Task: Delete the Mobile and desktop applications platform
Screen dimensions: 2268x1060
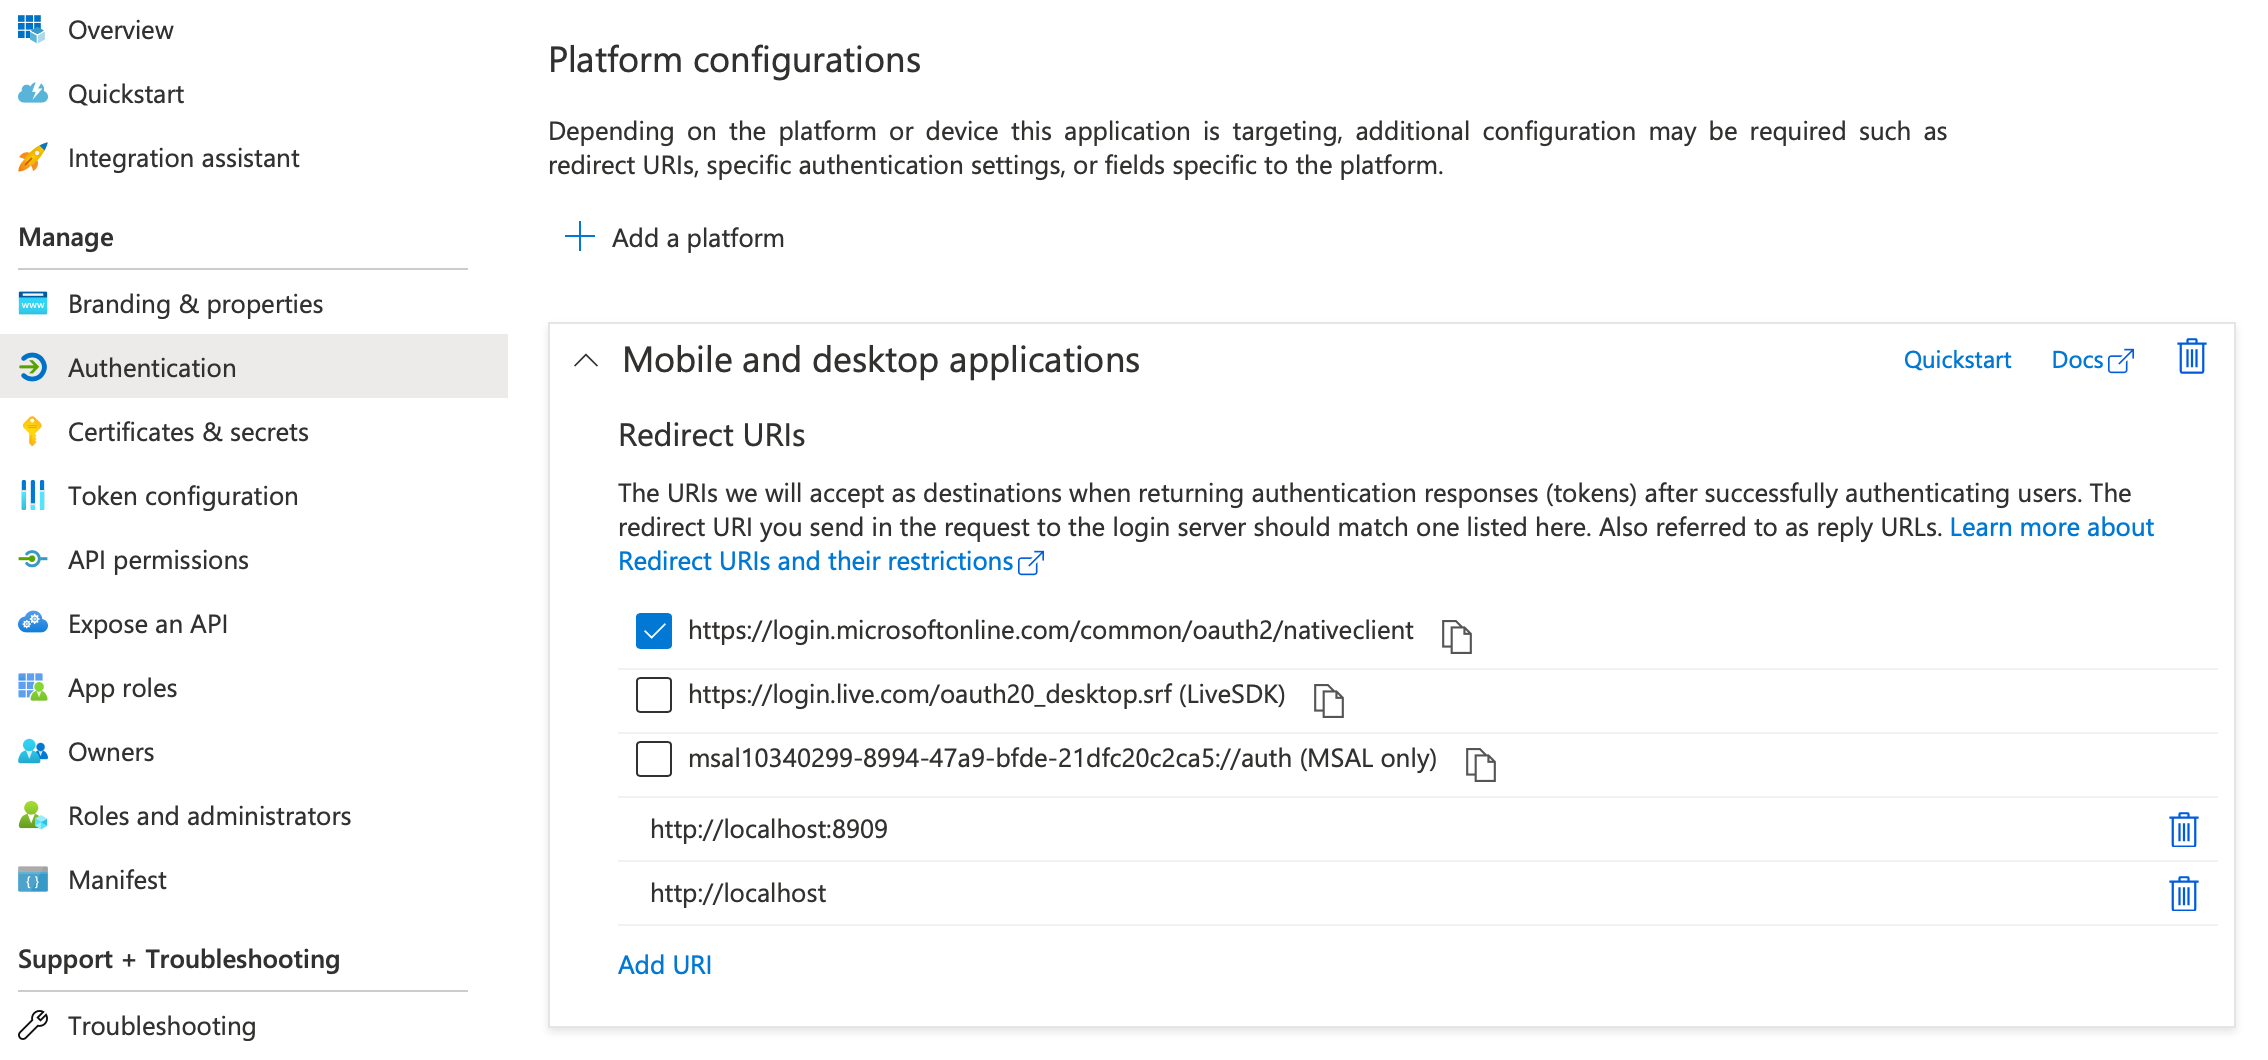Action: pyautogui.click(x=2191, y=357)
